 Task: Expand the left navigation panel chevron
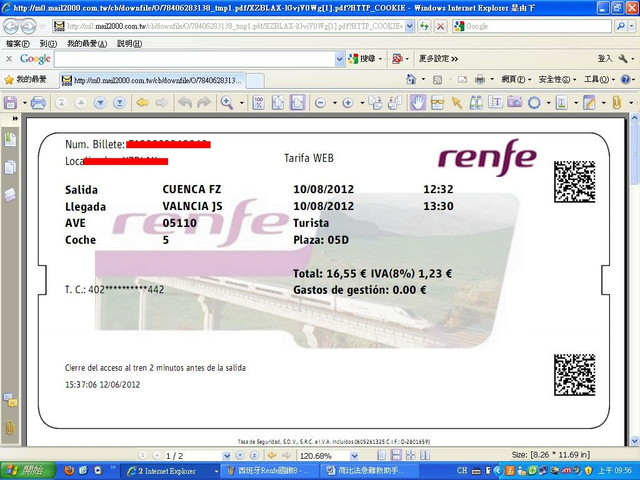(16, 118)
